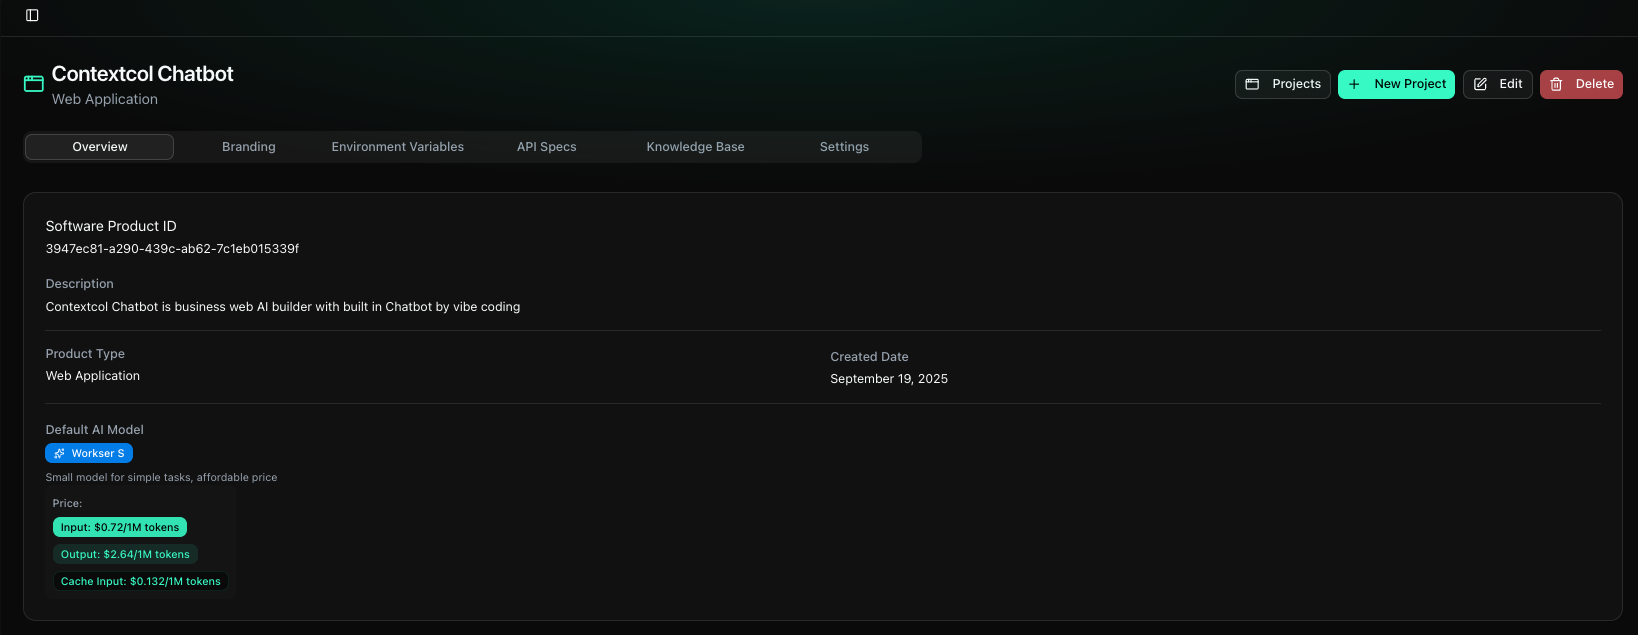The width and height of the screenshot is (1638, 635).
Task: Click the Workser S model badge
Action: click(x=89, y=454)
